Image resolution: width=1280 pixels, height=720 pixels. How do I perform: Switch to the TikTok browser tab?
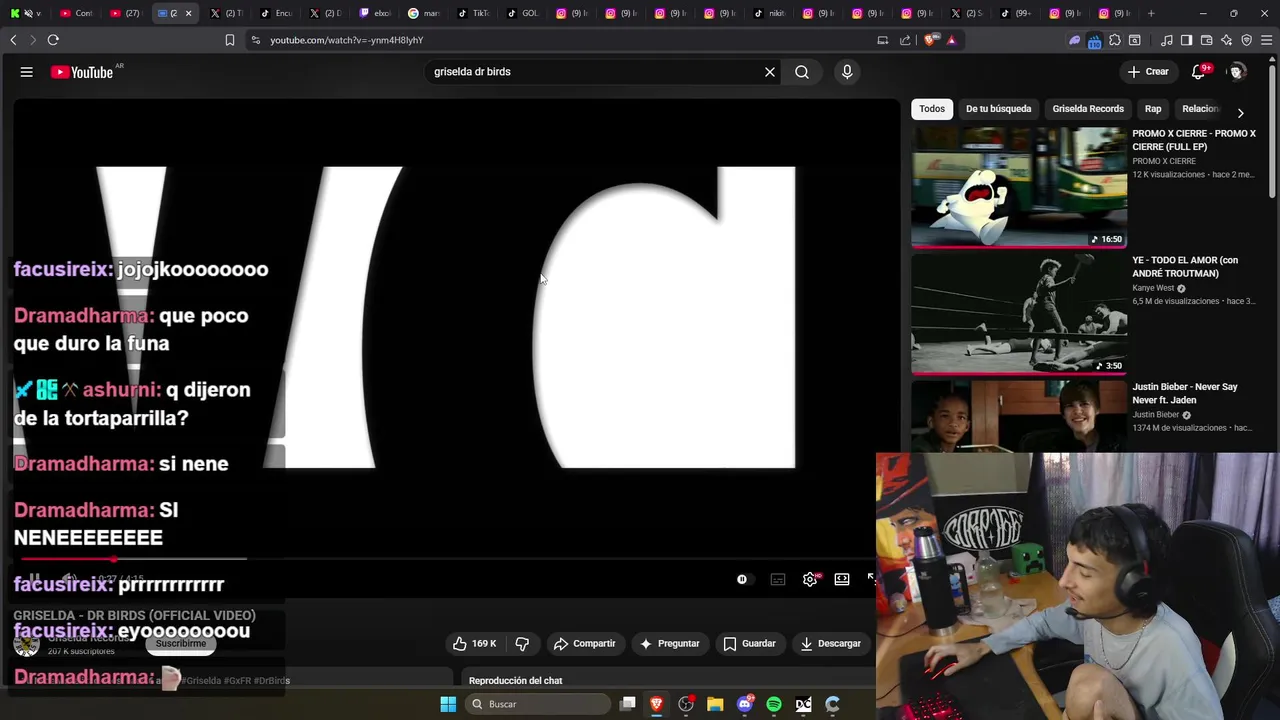pos(473,13)
